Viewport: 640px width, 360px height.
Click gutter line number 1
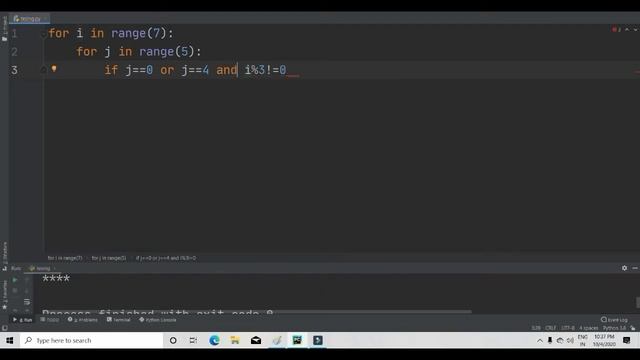pyautogui.click(x=14, y=33)
